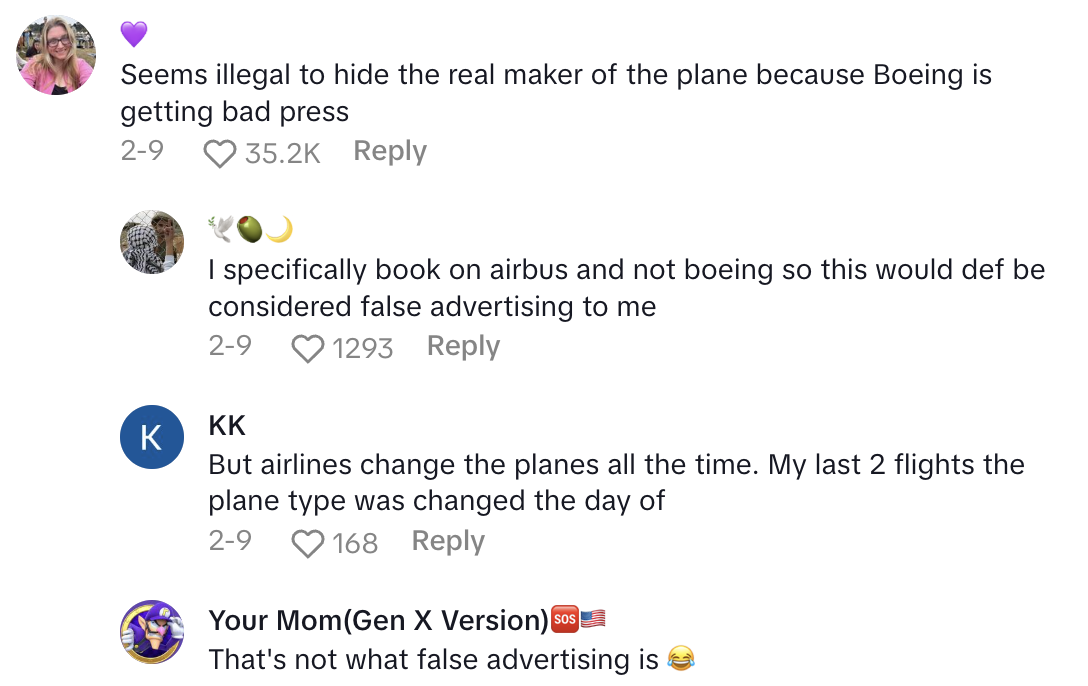Click the 1293 like count
Viewport: 1088px width, 686px height.
(362, 348)
